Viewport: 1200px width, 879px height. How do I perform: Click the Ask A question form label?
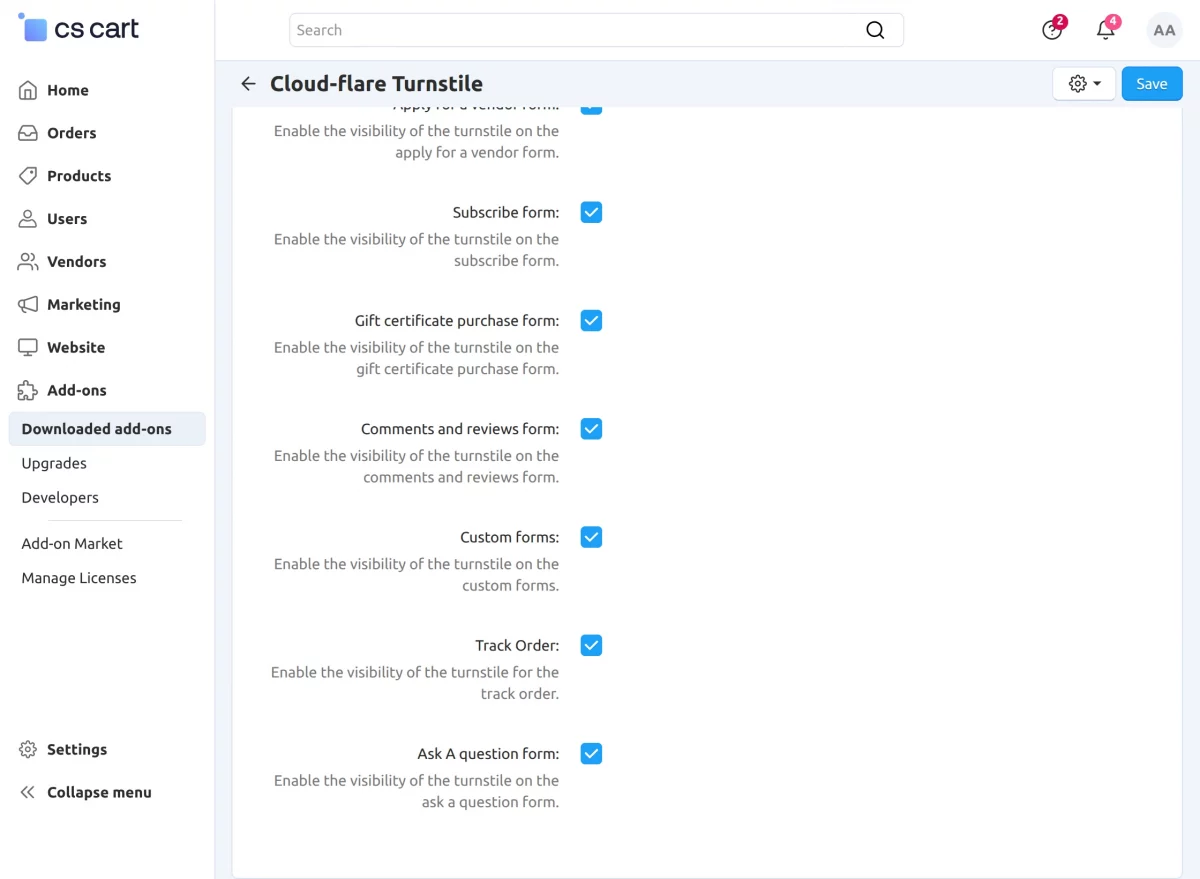(x=488, y=754)
